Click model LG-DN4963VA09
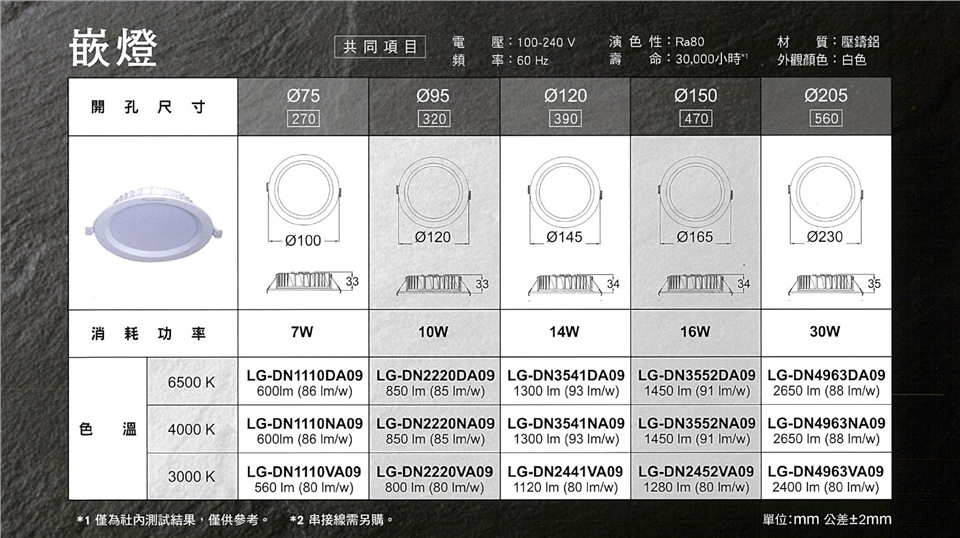 (825, 471)
